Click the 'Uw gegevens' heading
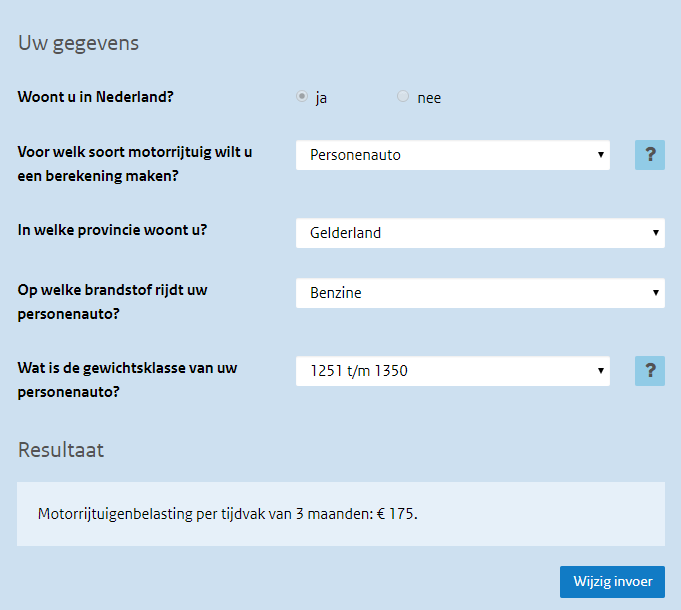Image resolution: width=681 pixels, height=610 pixels. pyautogui.click(x=78, y=43)
